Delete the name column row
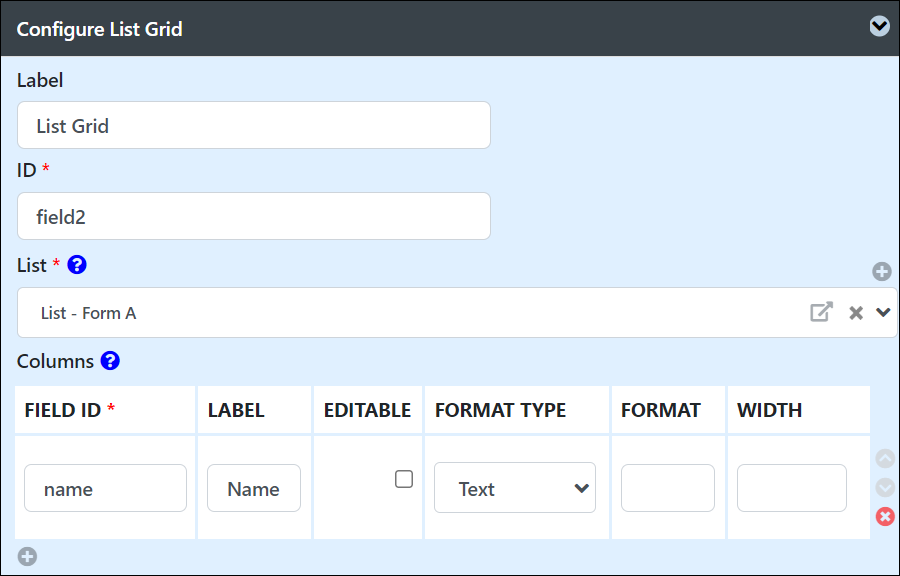This screenshot has height=576, width=900. (x=885, y=516)
